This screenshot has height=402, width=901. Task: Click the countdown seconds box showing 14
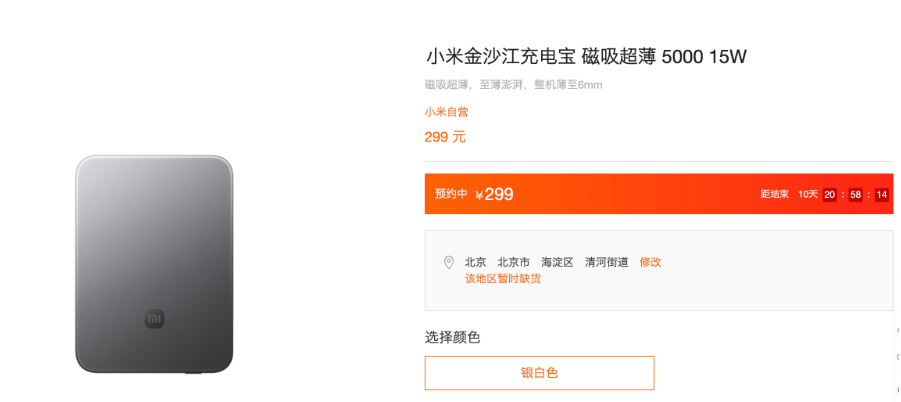(x=882, y=194)
